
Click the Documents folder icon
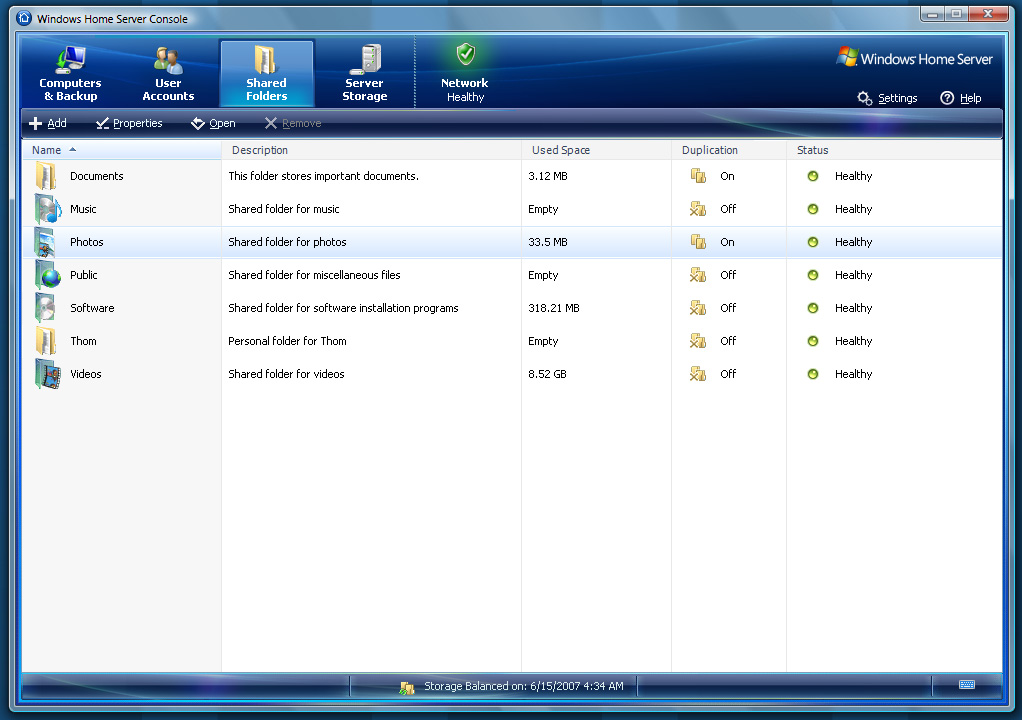click(x=47, y=176)
